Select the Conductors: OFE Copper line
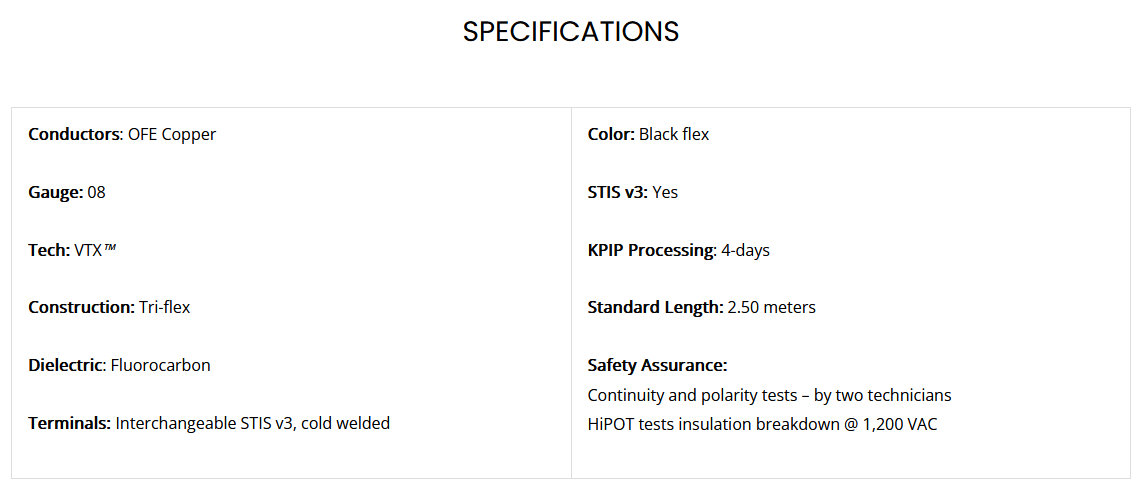Image resolution: width=1138 pixels, height=489 pixels. [122, 134]
